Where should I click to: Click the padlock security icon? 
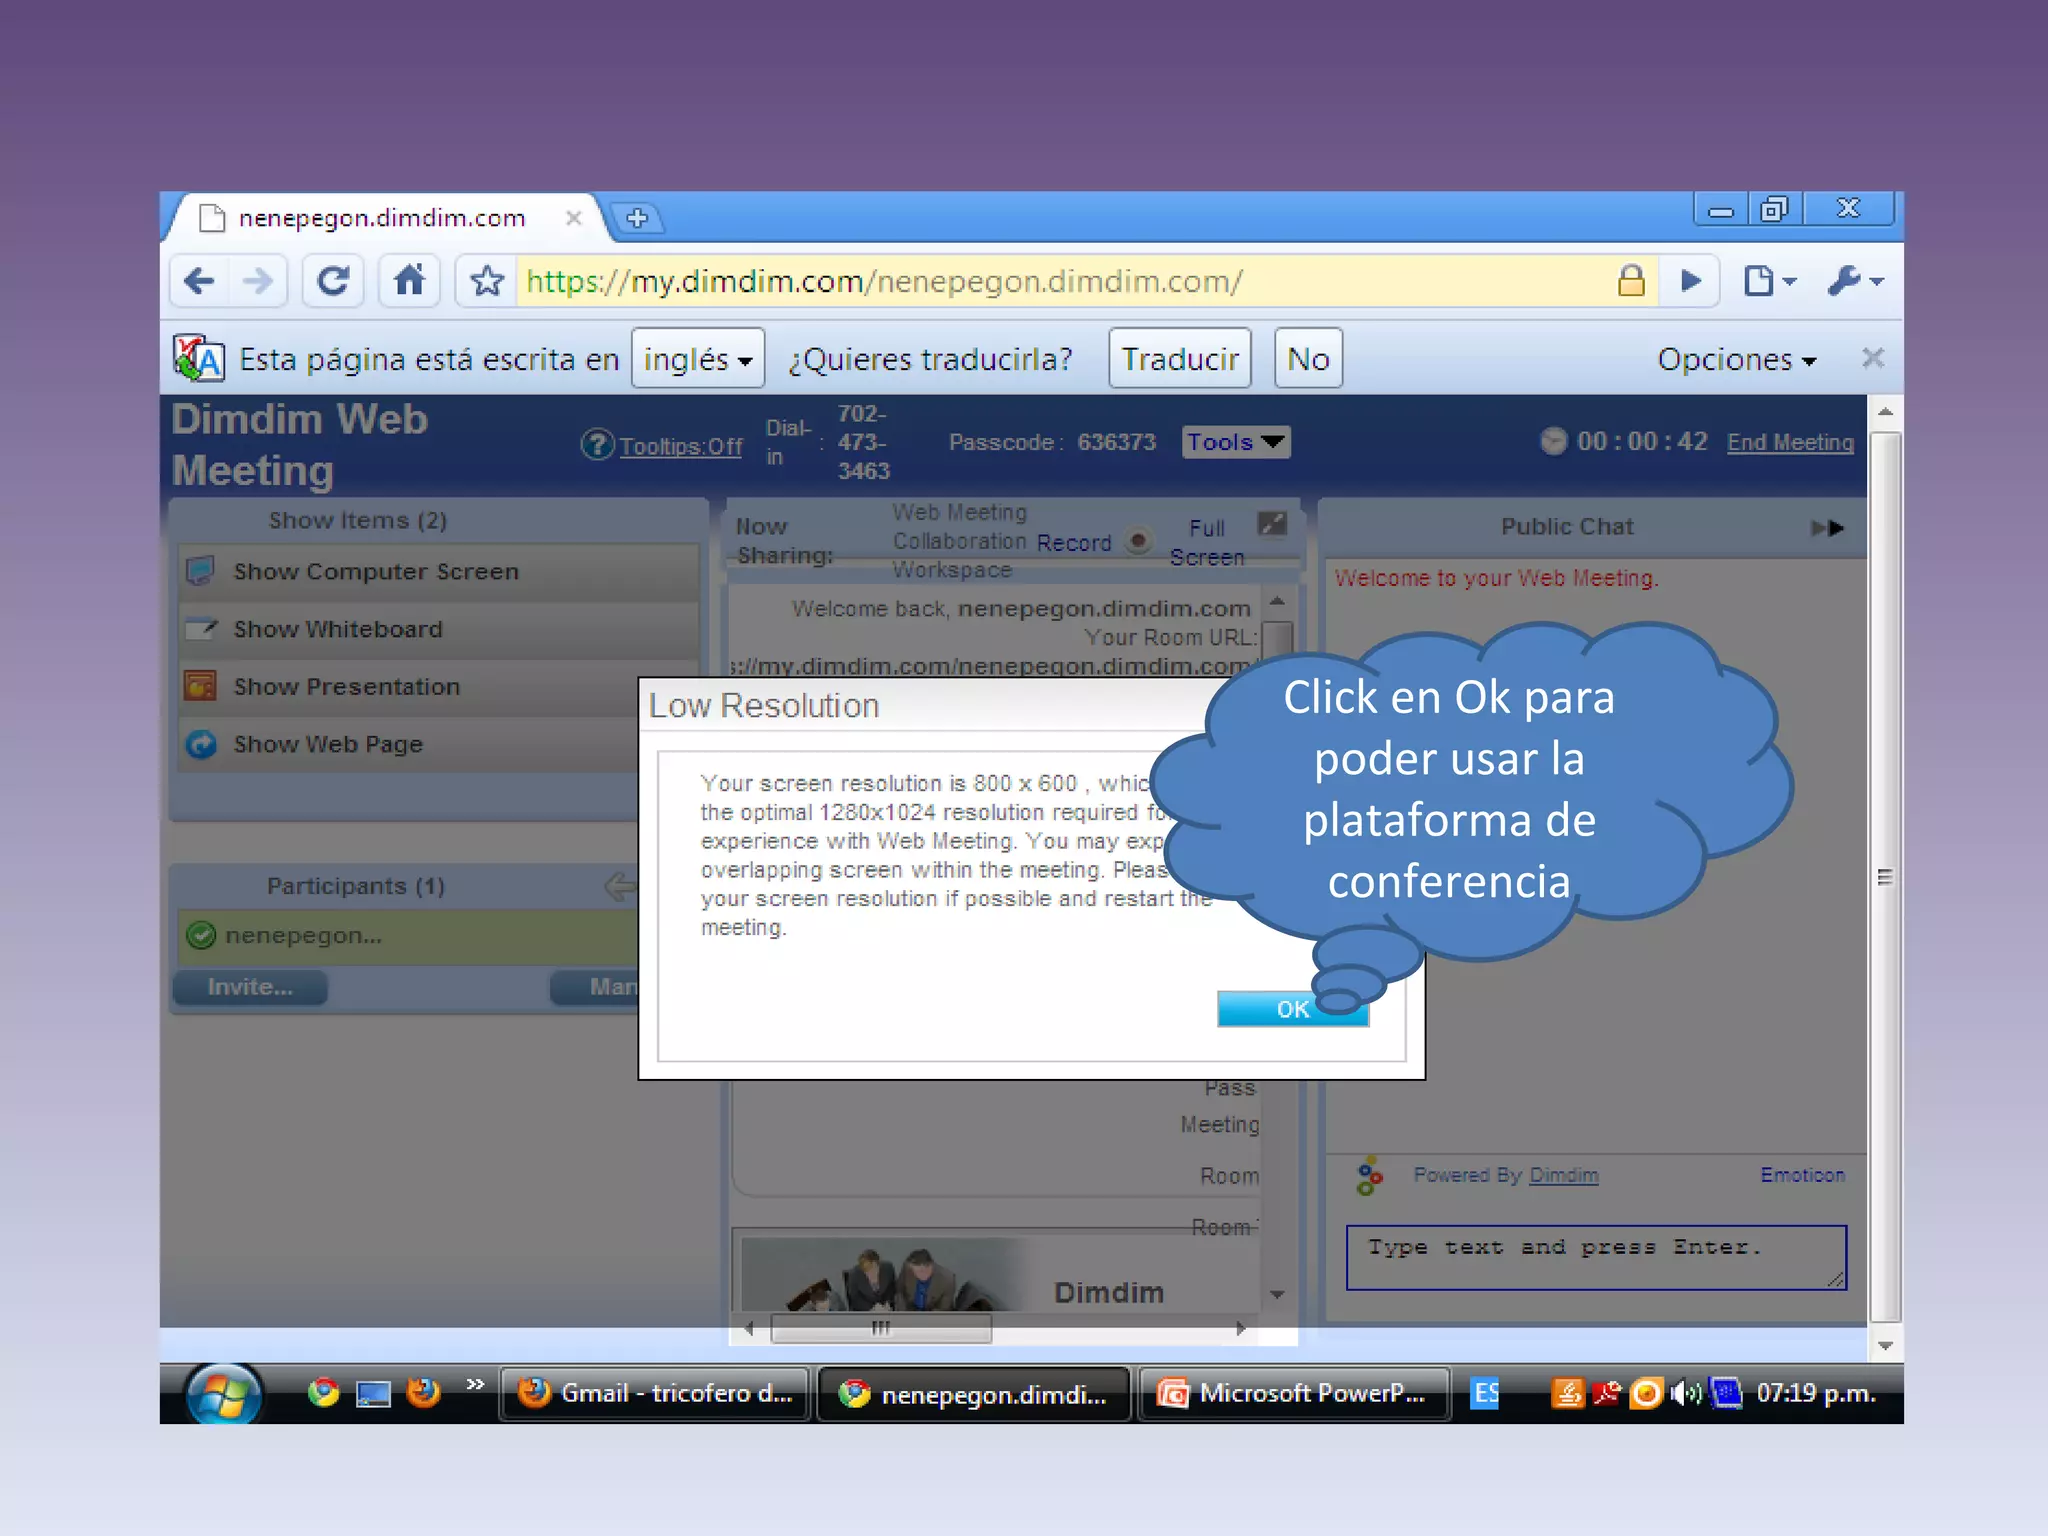(x=1631, y=281)
